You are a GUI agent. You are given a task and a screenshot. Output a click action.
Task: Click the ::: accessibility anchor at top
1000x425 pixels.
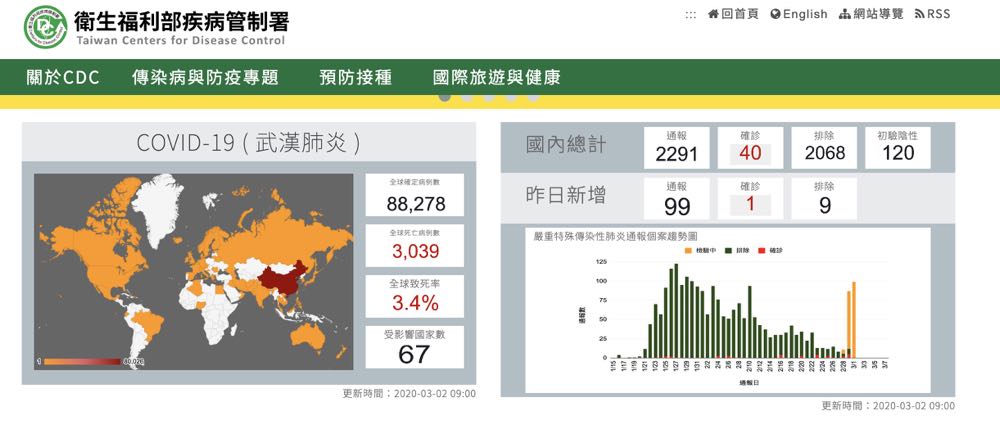pyautogui.click(x=690, y=14)
